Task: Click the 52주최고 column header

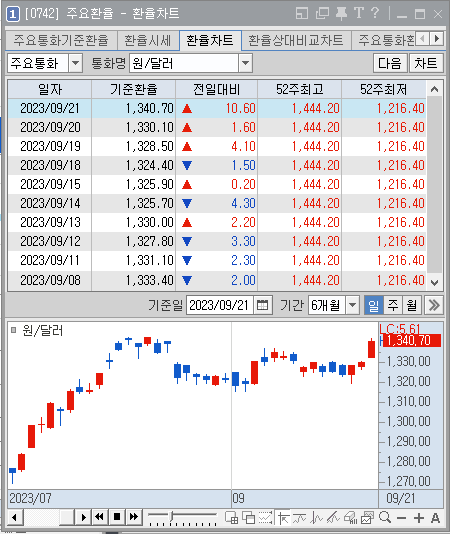Action: click(300, 90)
